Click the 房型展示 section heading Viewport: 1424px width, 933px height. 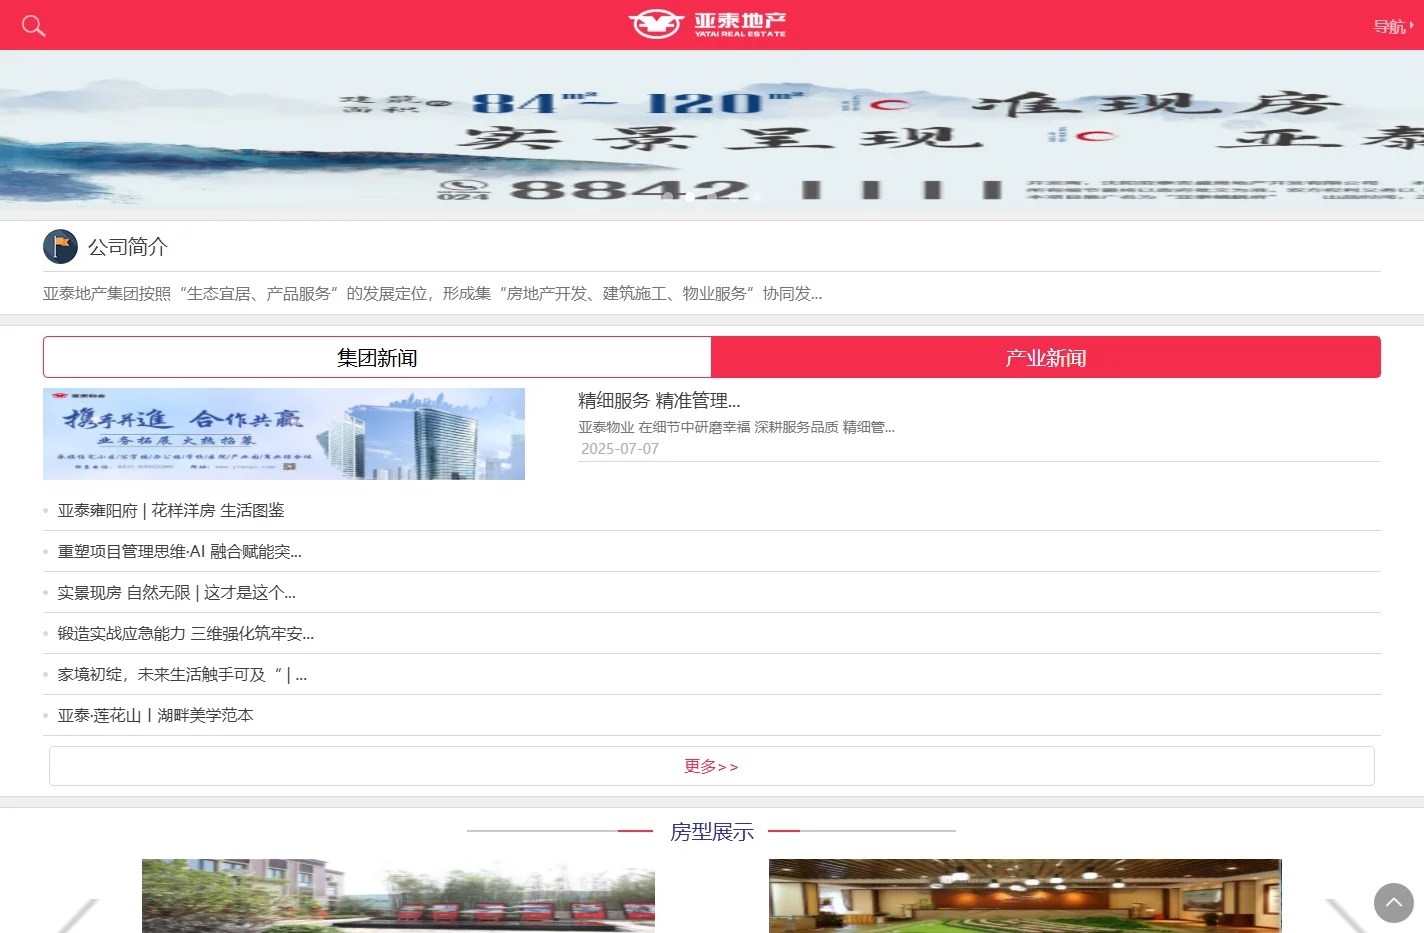coord(712,831)
